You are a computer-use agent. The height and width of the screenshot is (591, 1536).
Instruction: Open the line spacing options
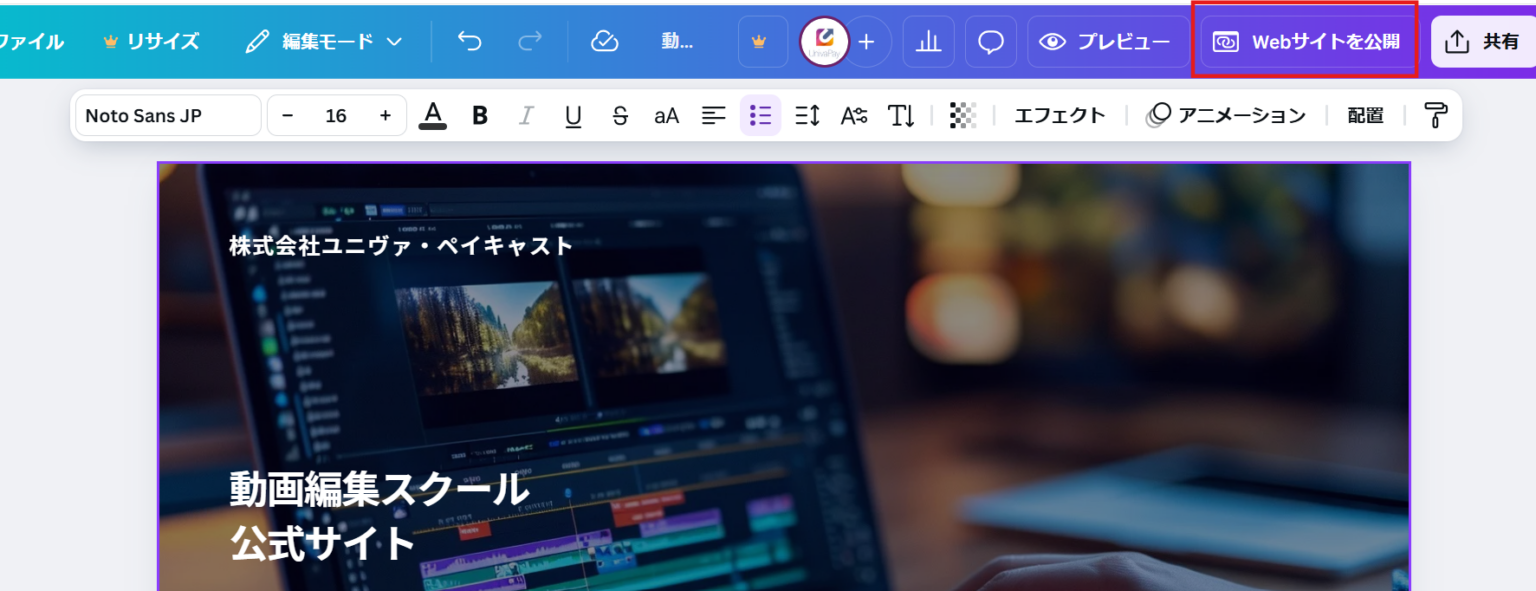click(x=807, y=115)
